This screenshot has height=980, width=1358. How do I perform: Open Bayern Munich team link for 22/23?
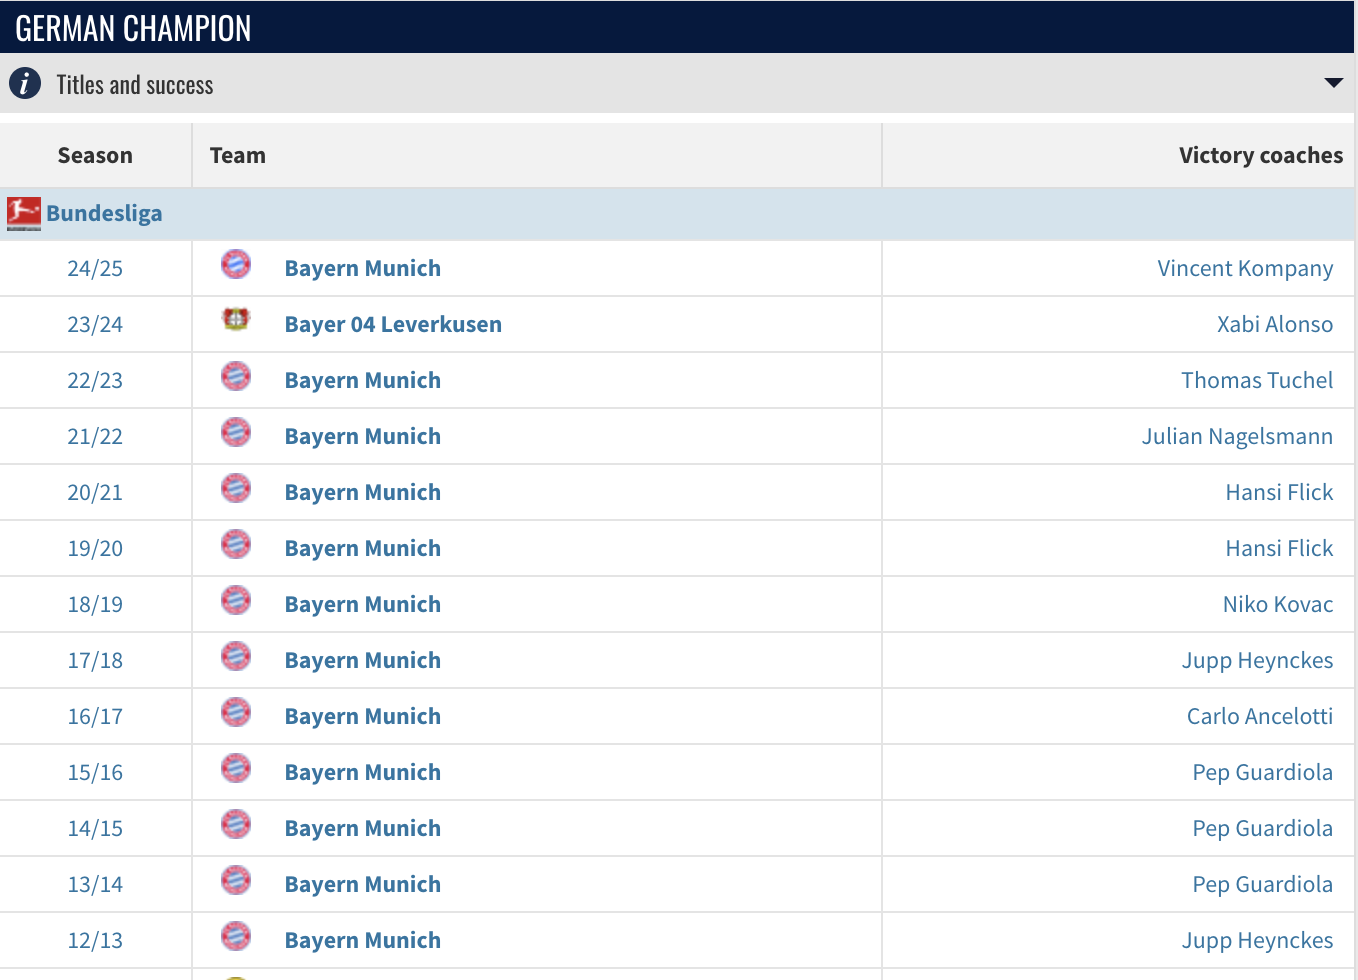(x=363, y=380)
